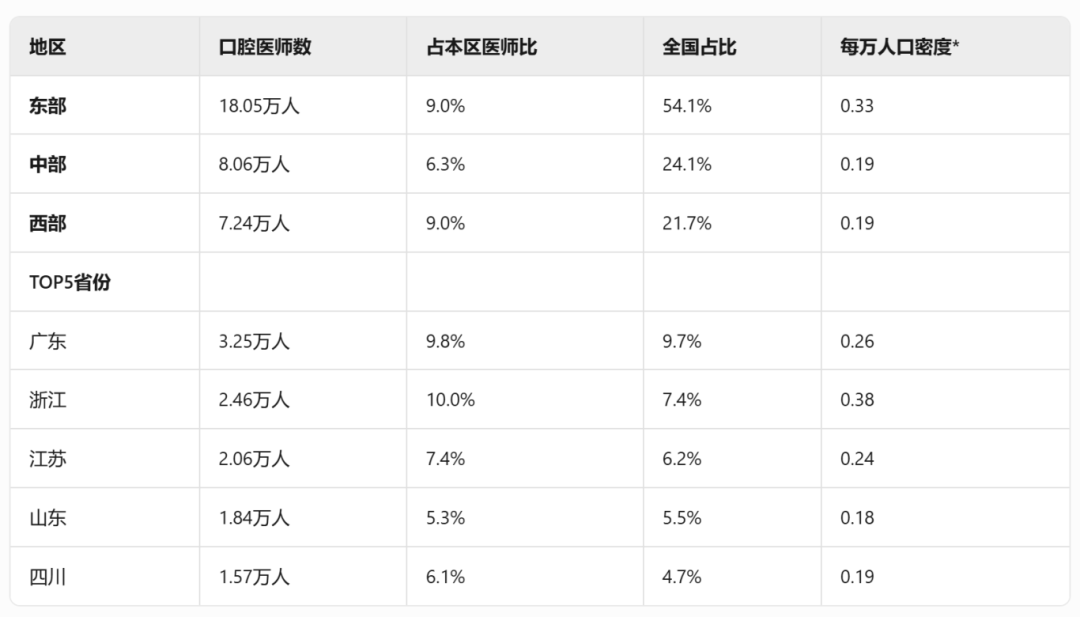Click the 山东 row label

(x=48, y=518)
